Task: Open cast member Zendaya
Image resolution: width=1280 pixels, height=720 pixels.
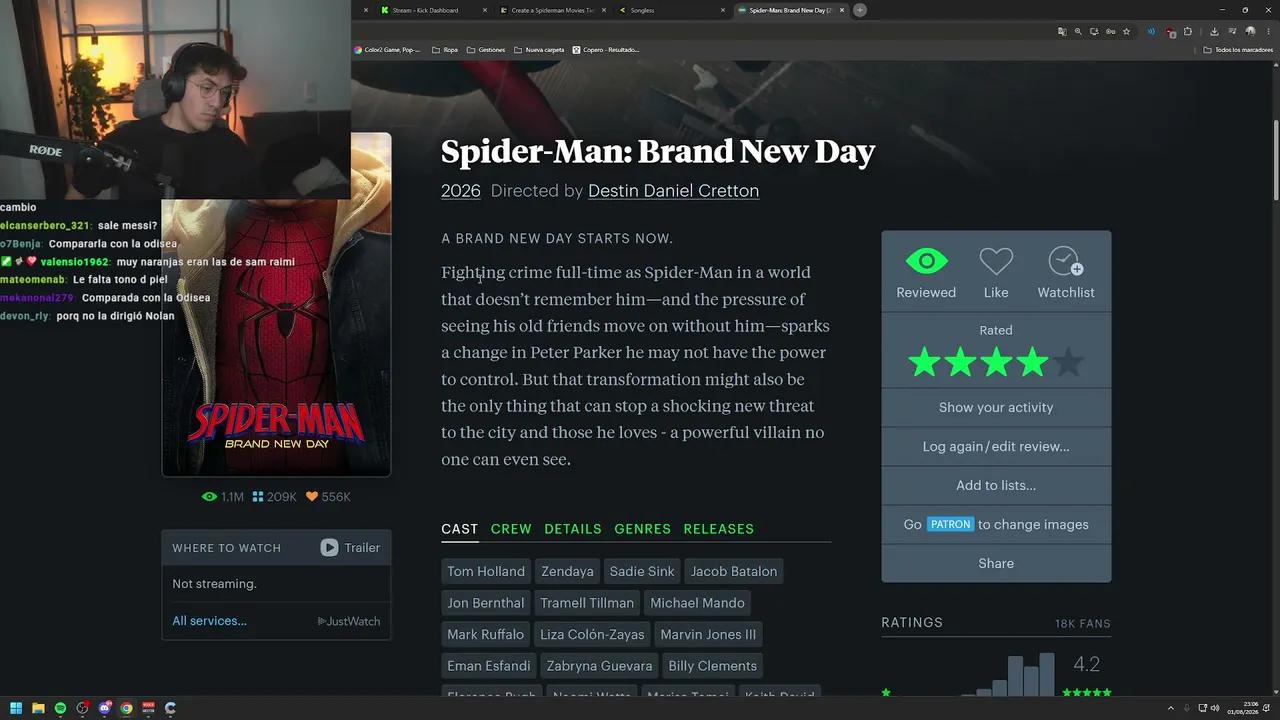Action: pyautogui.click(x=567, y=571)
